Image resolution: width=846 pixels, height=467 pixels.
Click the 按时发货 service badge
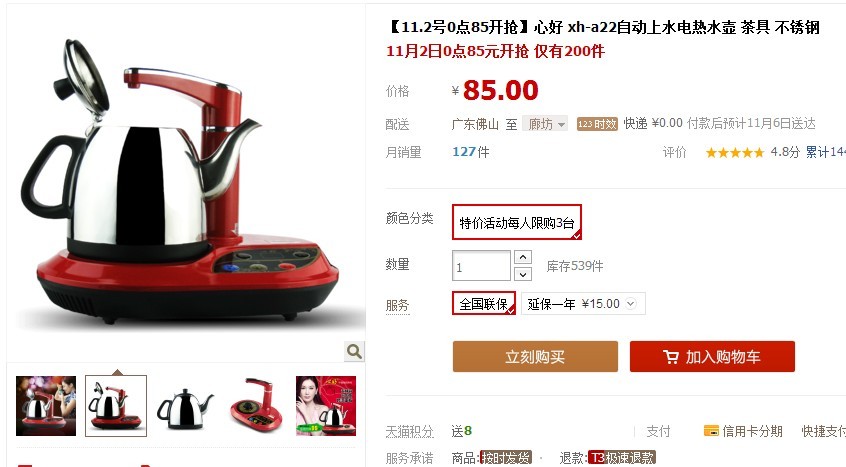506,458
